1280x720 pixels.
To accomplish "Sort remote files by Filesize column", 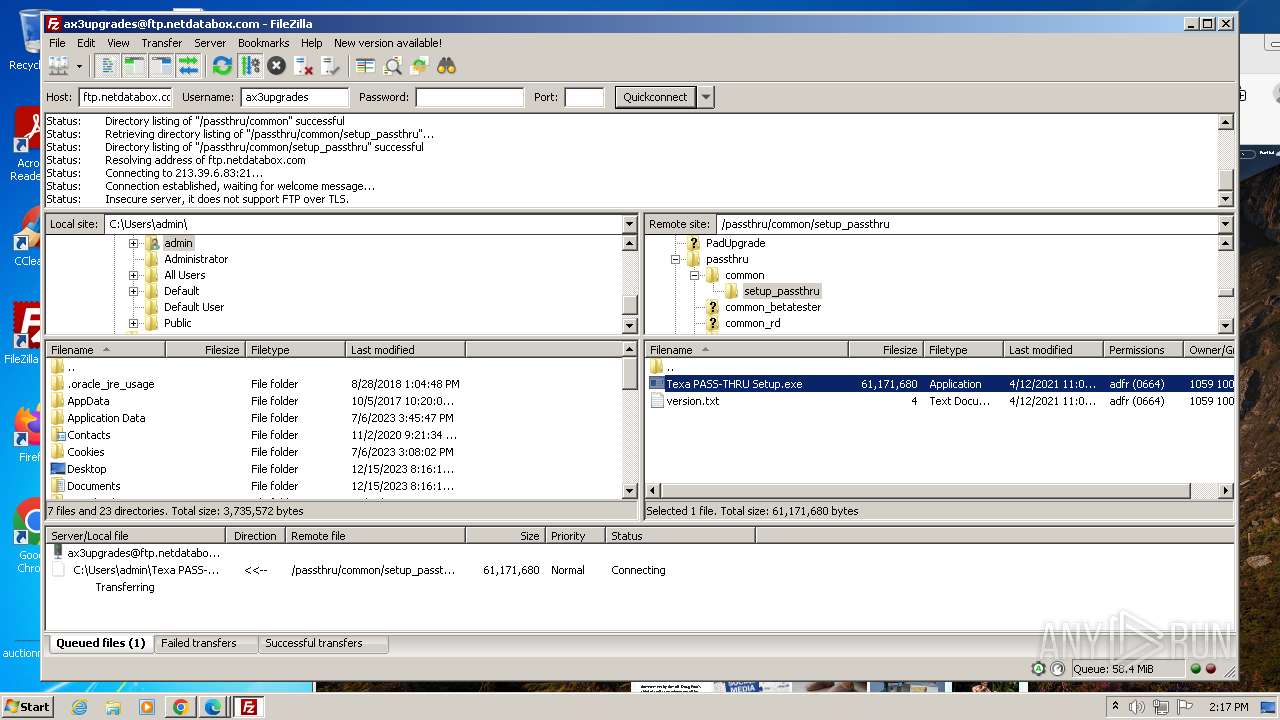I will coord(885,350).
